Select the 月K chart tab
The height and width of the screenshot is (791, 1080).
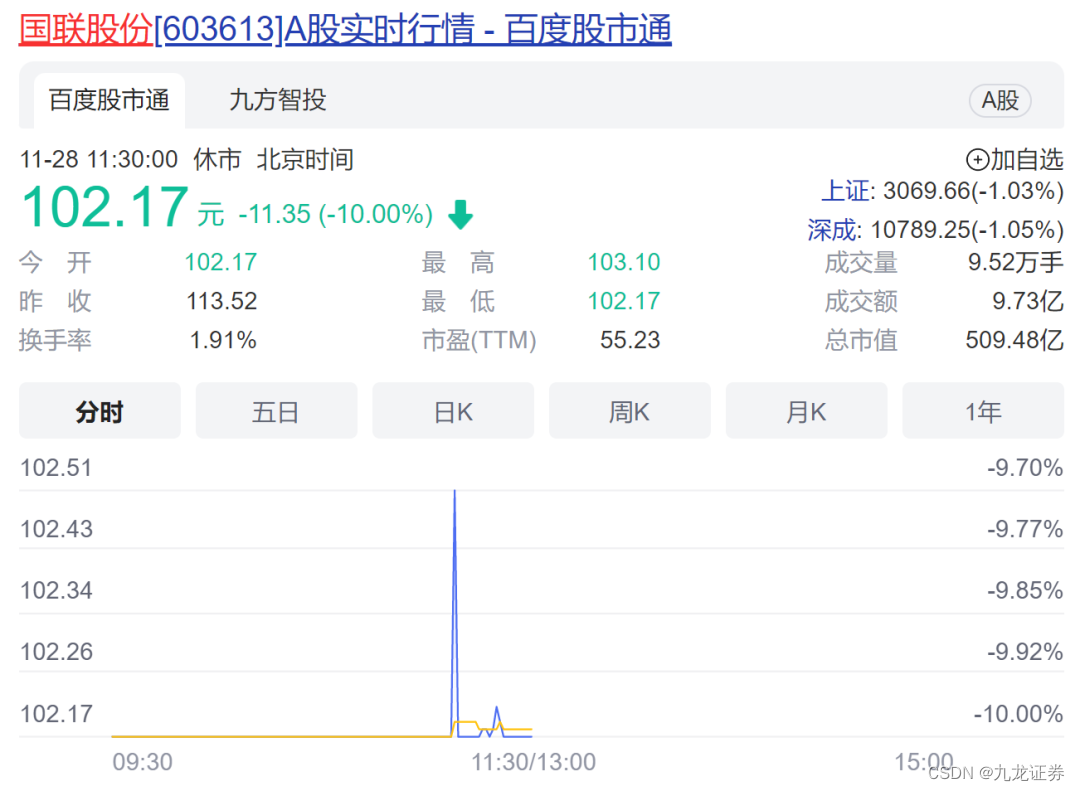pyautogui.click(x=807, y=411)
